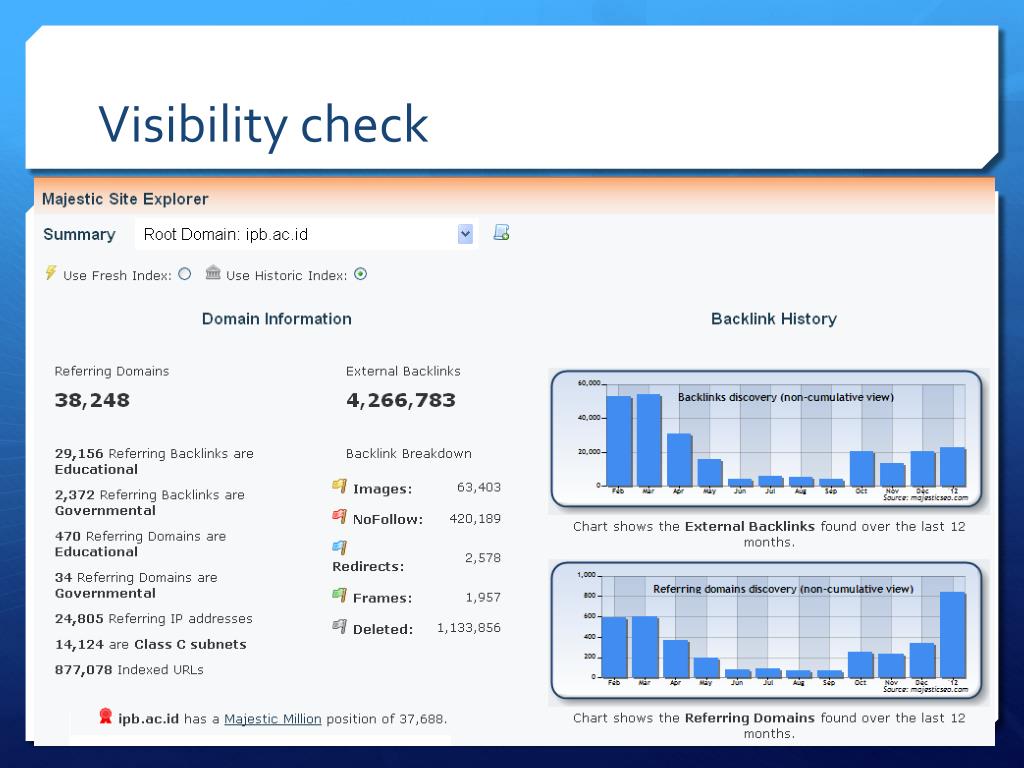Click the grey flag Deleted icon

tap(339, 626)
